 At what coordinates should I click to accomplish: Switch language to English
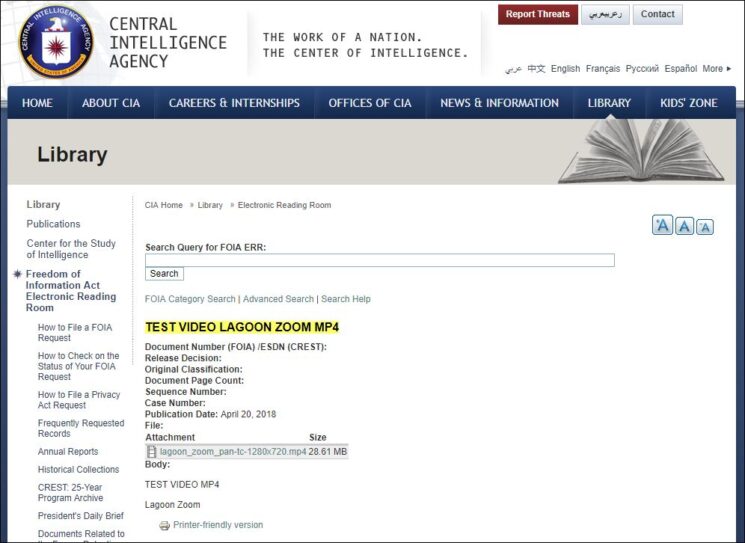[x=565, y=69]
